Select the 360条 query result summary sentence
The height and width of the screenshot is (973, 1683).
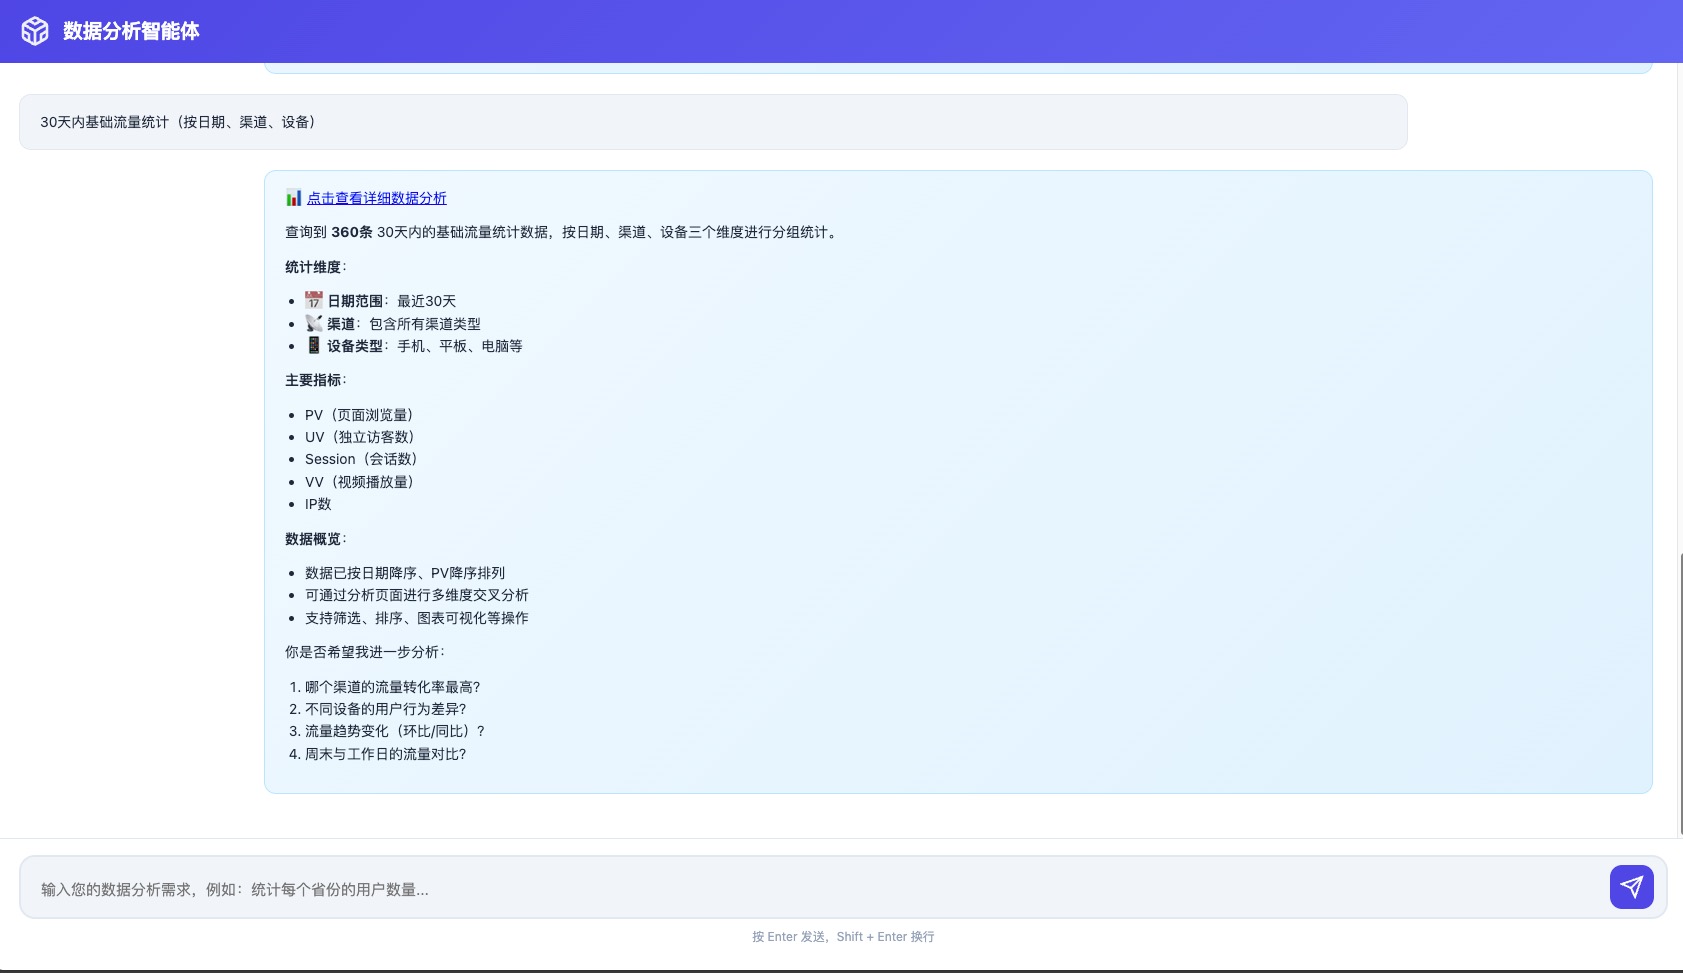pos(562,232)
